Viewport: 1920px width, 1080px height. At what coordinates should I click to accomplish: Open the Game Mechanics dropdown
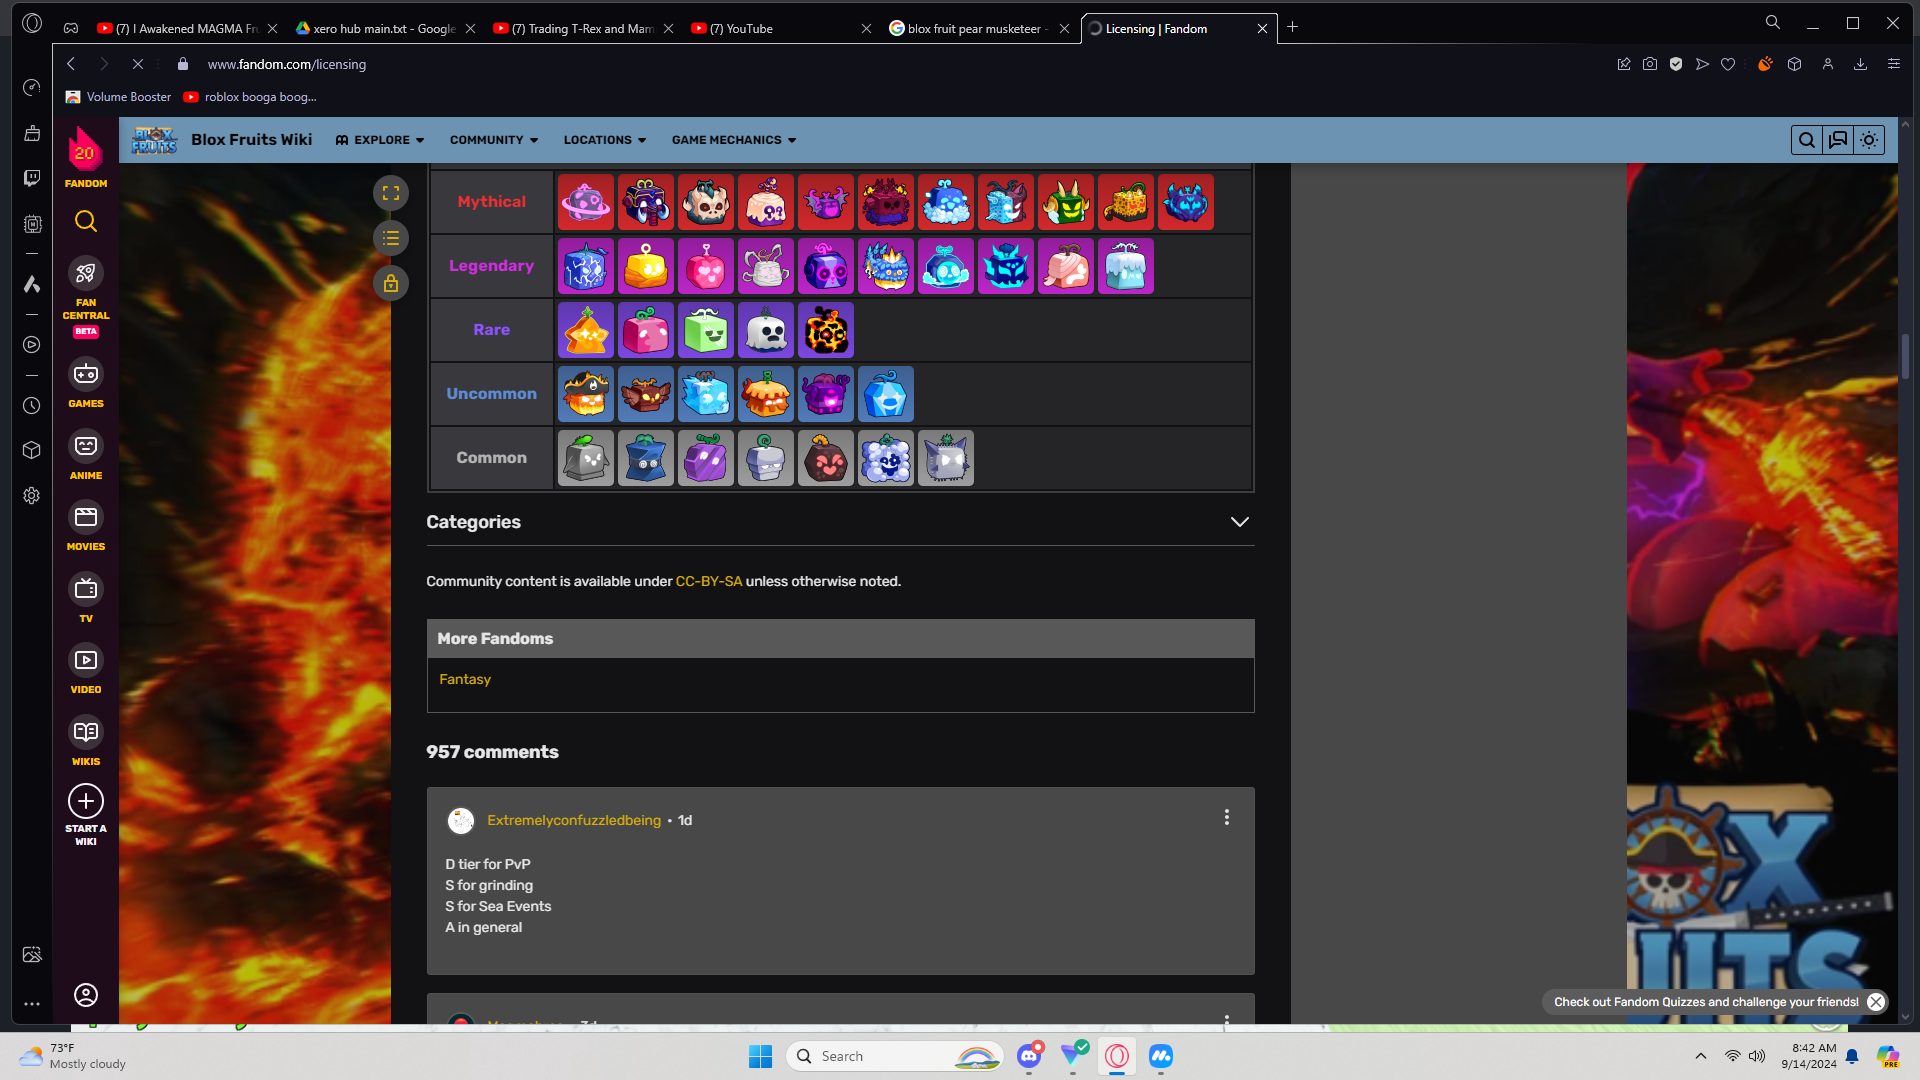tap(734, 140)
